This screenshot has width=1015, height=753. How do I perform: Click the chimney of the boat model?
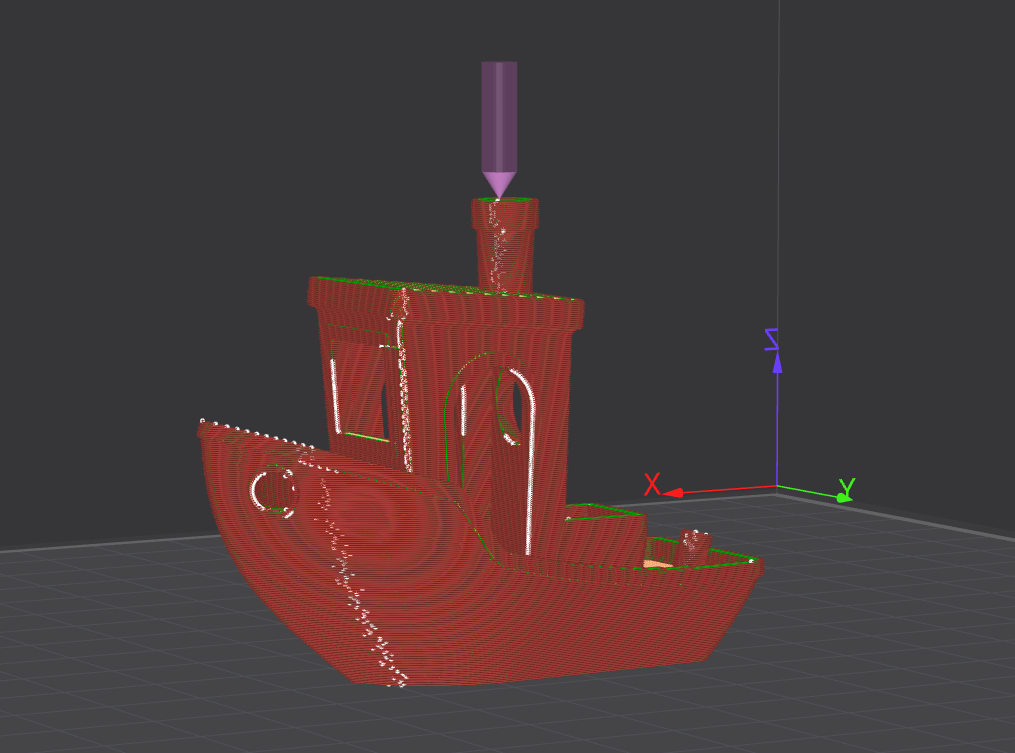coord(505,245)
